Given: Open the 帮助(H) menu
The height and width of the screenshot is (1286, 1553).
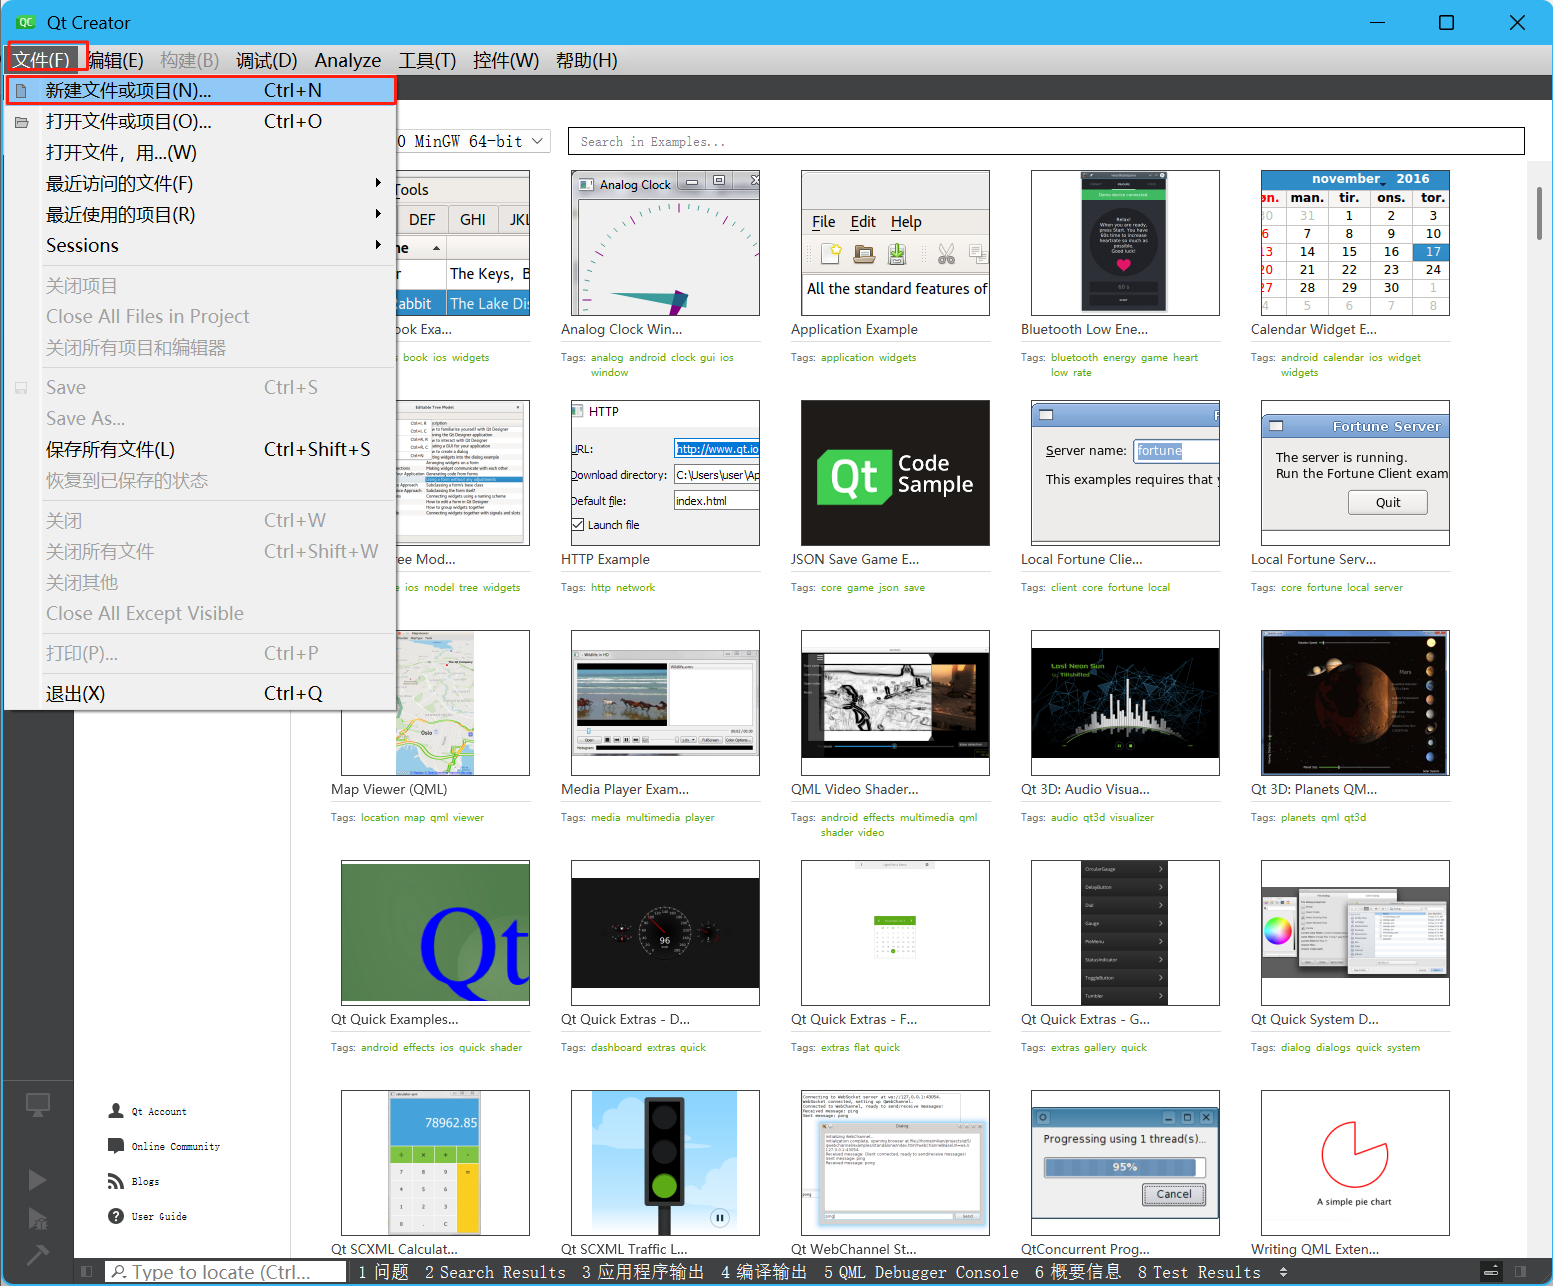Looking at the screenshot, I should (x=587, y=60).
